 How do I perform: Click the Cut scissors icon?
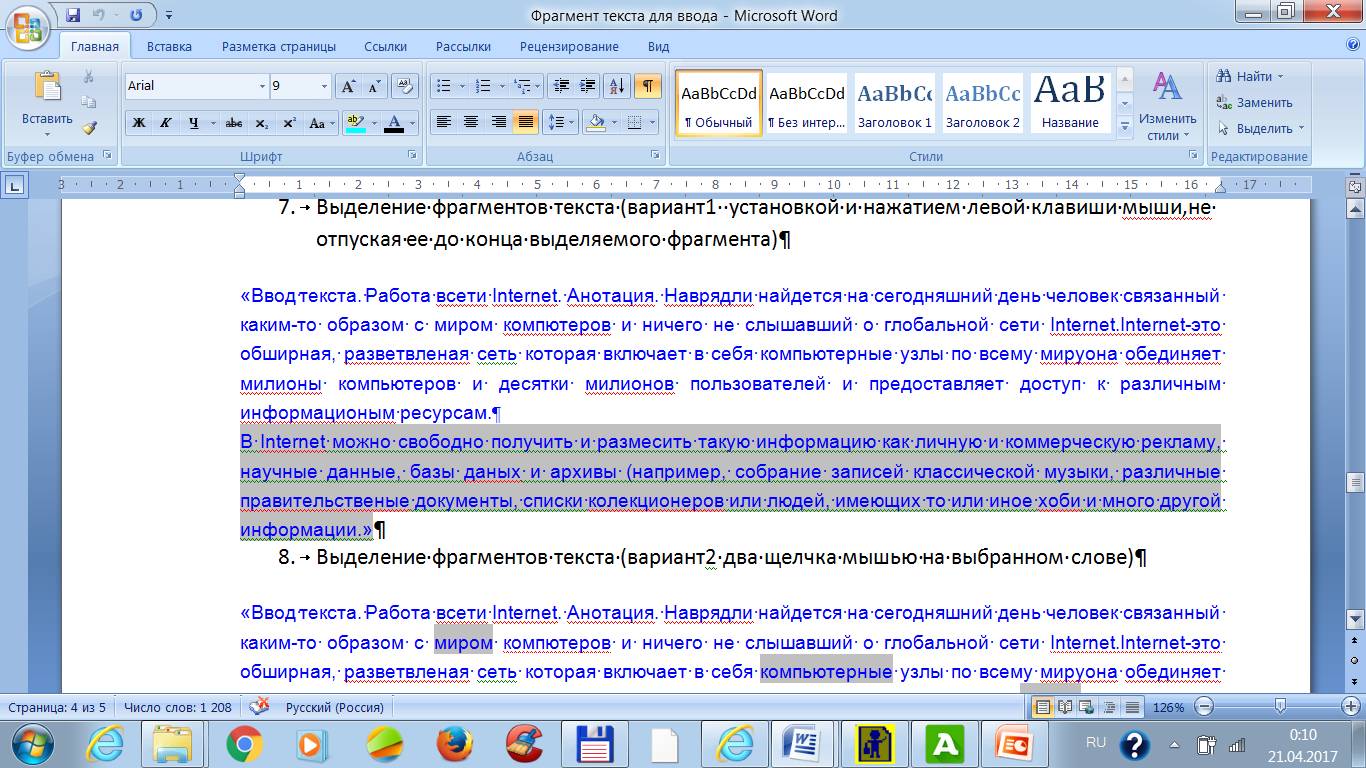(x=89, y=77)
